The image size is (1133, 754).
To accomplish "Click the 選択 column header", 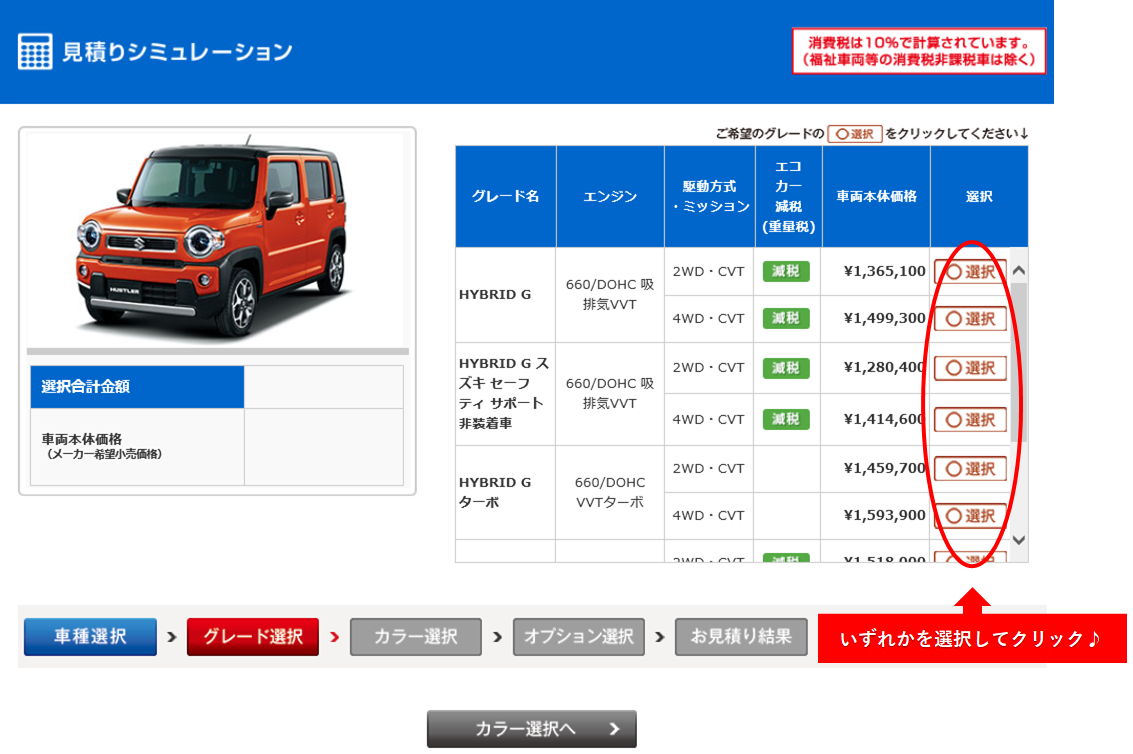I will [x=979, y=197].
